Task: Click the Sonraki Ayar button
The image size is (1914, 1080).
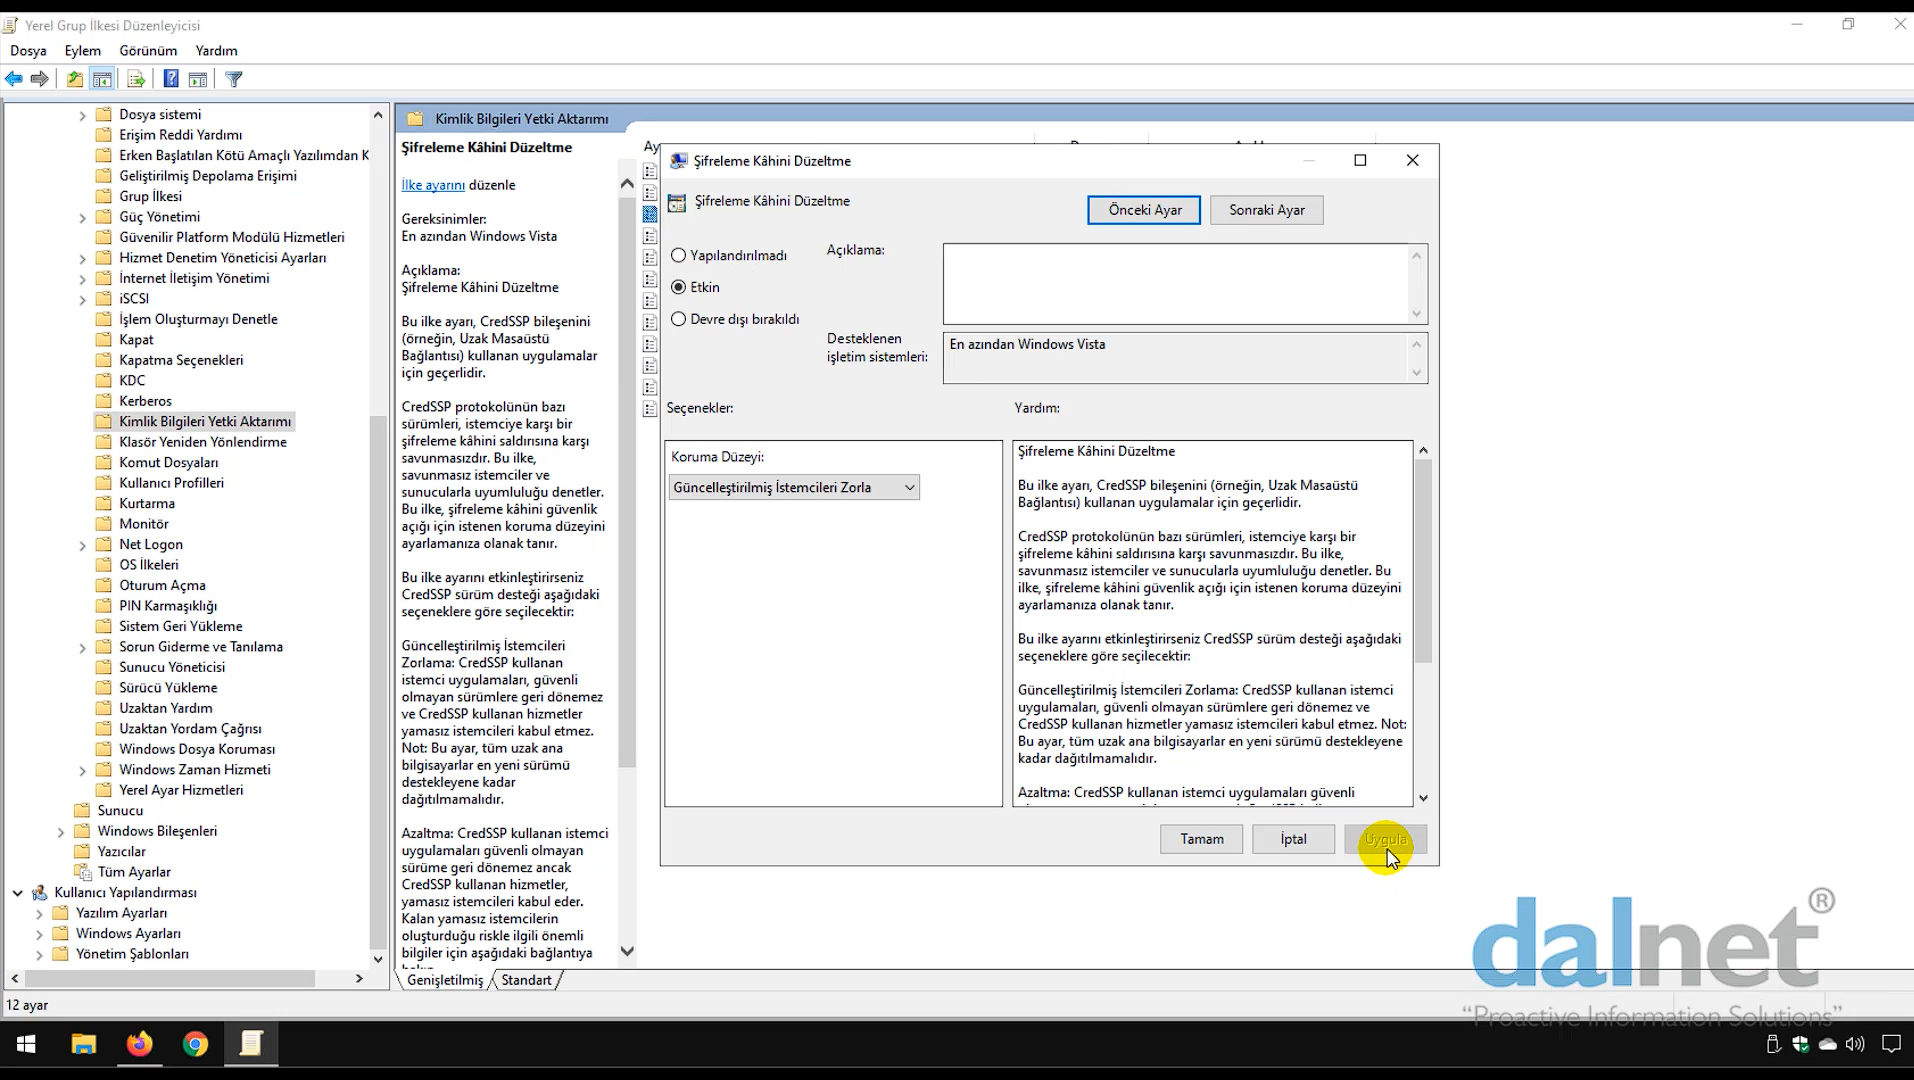Action: (1266, 210)
